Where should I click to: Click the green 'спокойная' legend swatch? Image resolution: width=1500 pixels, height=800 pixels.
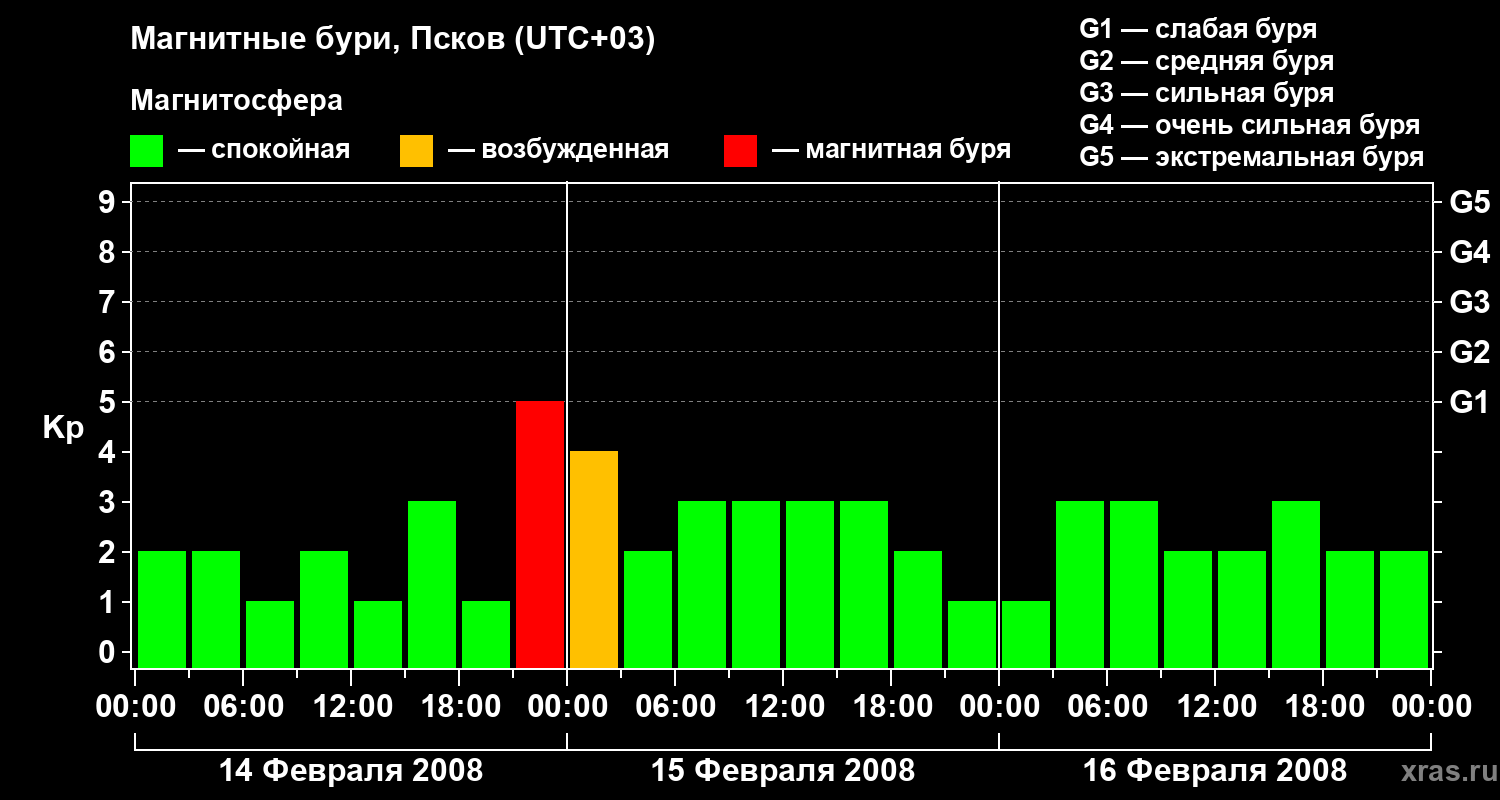146,150
